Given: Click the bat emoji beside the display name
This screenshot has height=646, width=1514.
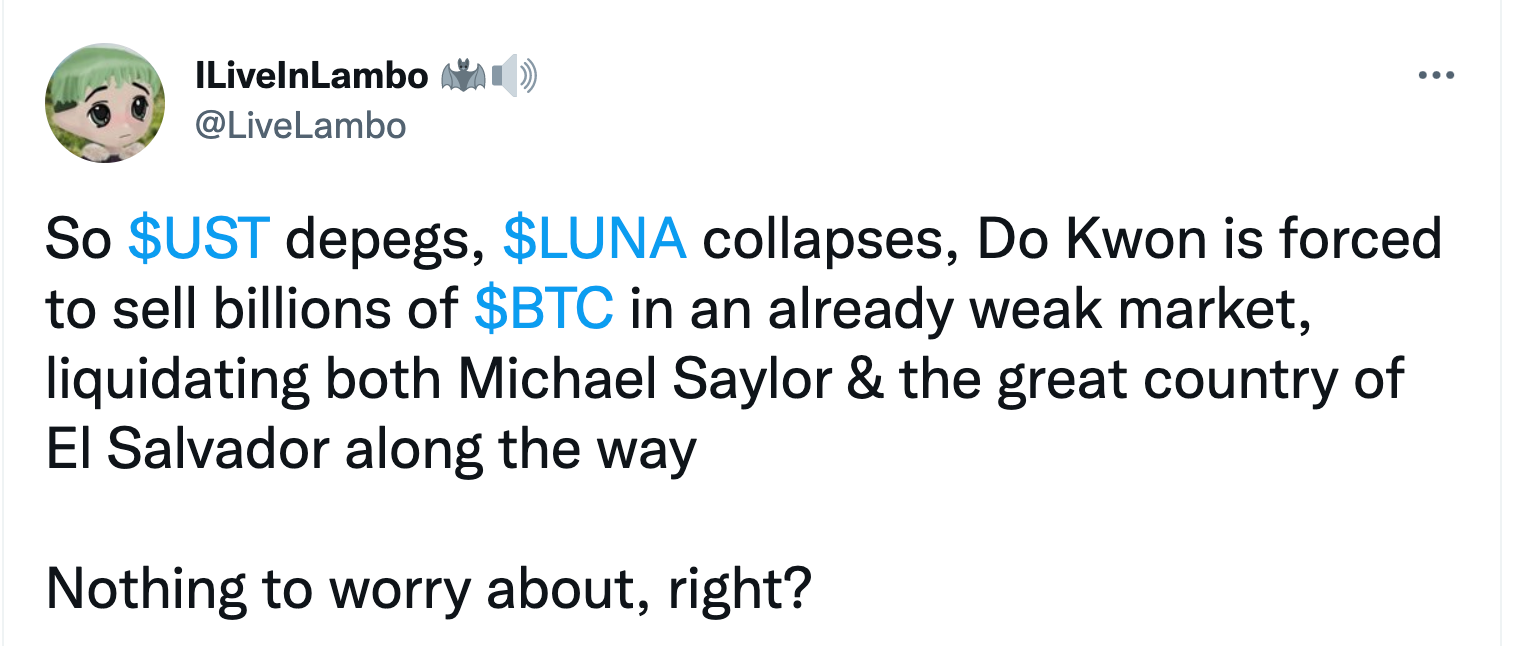Looking at the screenshot, I should [462, 76].
